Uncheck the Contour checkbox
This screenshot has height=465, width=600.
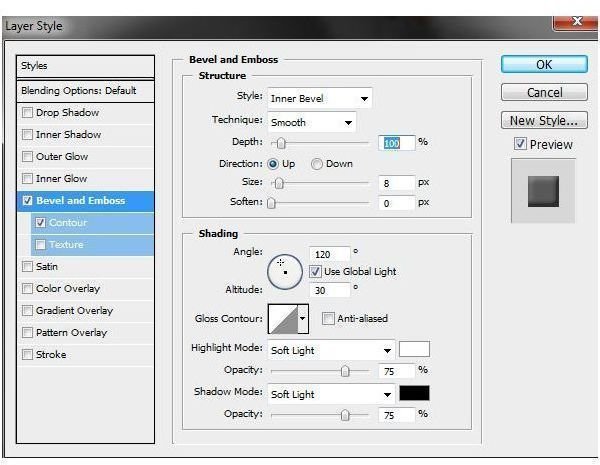[x=41, y=222]
